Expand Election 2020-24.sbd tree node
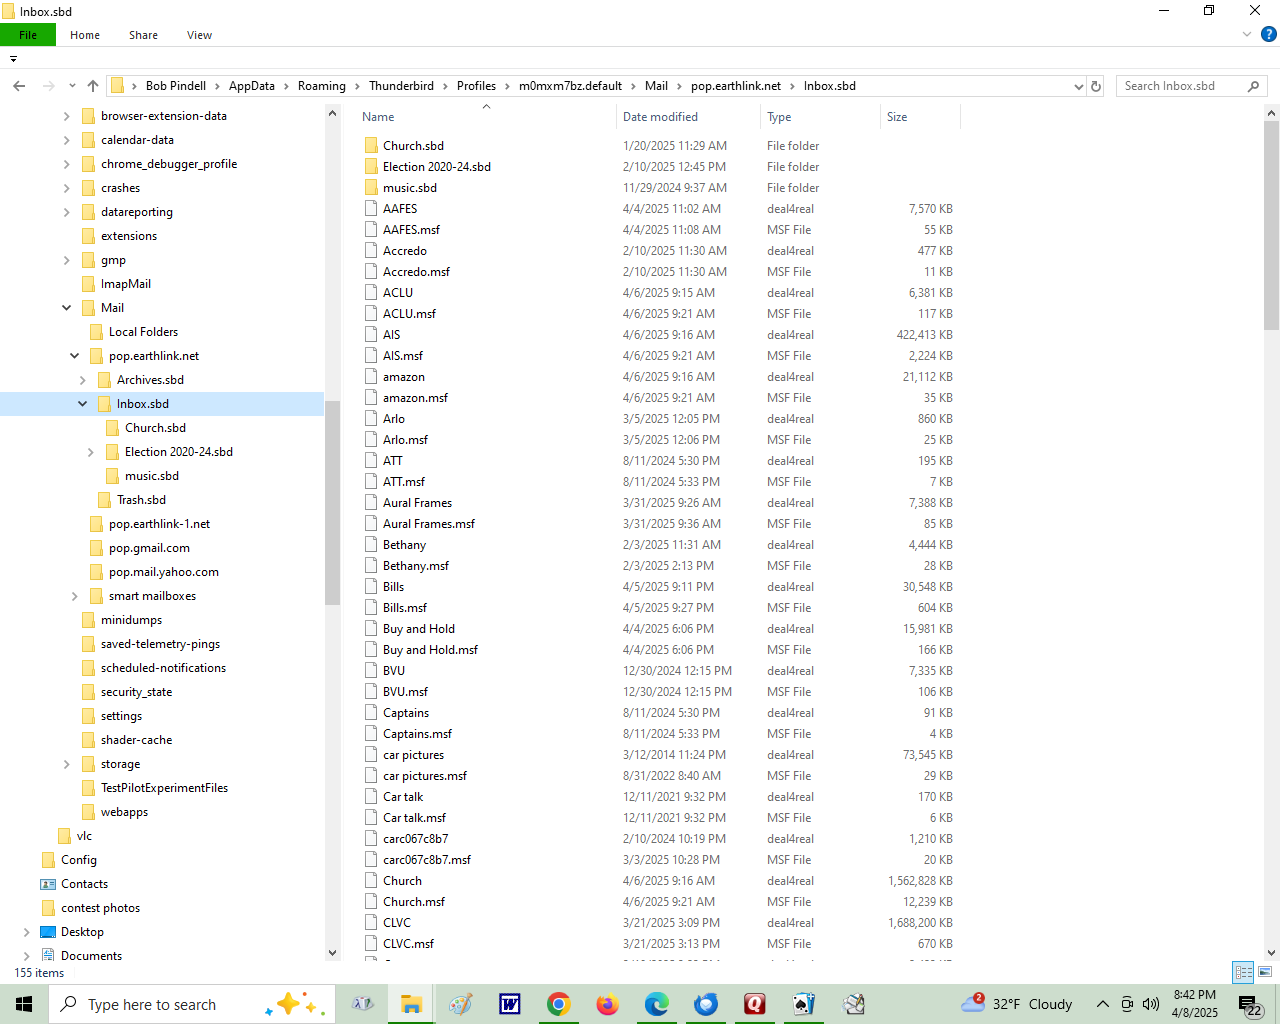Screen dimensions: 1280x1024 click(x=91, y=452)
